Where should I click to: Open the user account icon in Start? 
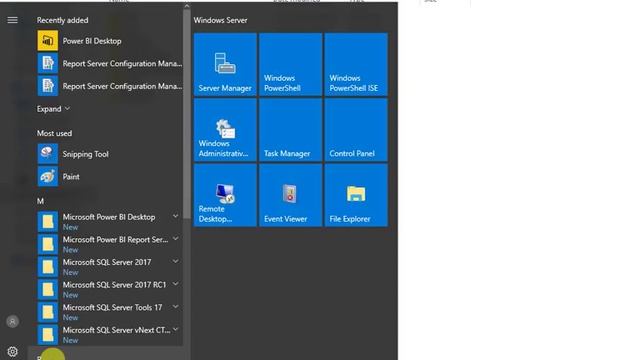coord(13,322)
